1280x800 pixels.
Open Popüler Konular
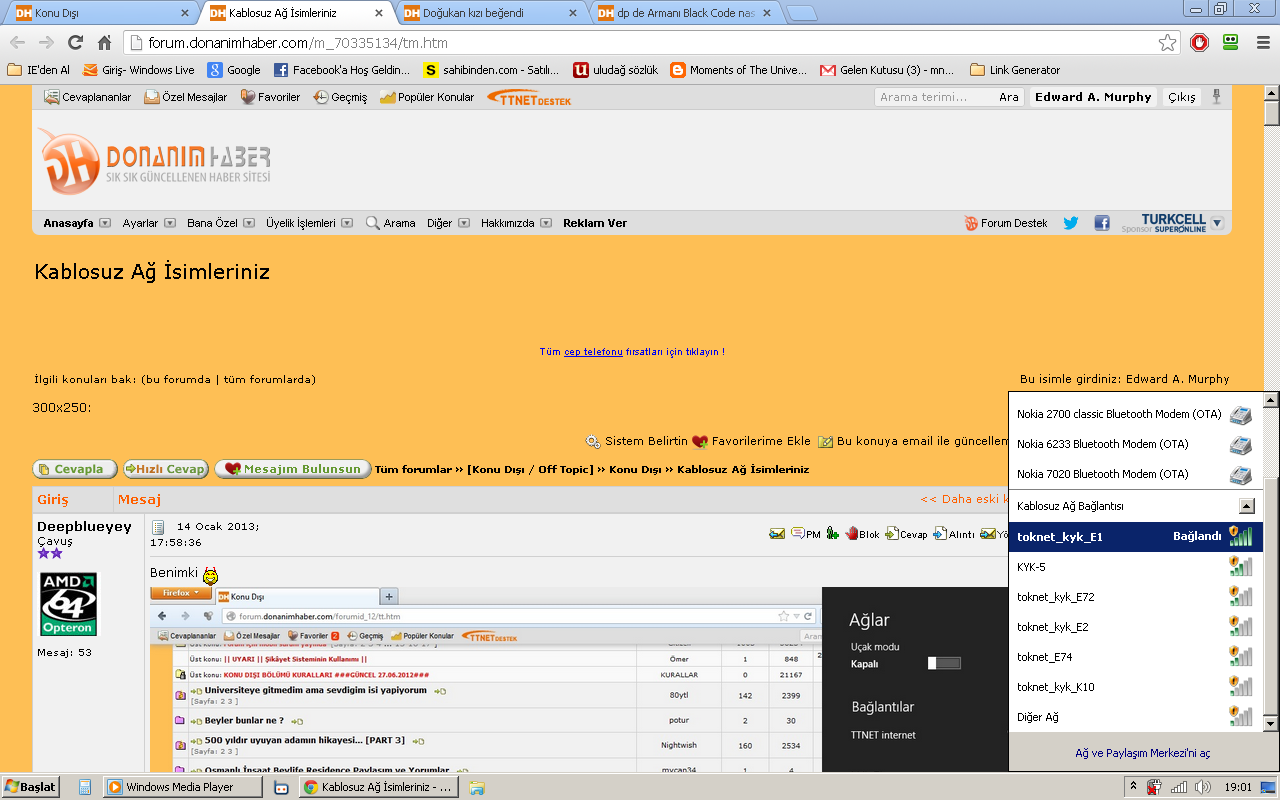click(x=427, y=97)
